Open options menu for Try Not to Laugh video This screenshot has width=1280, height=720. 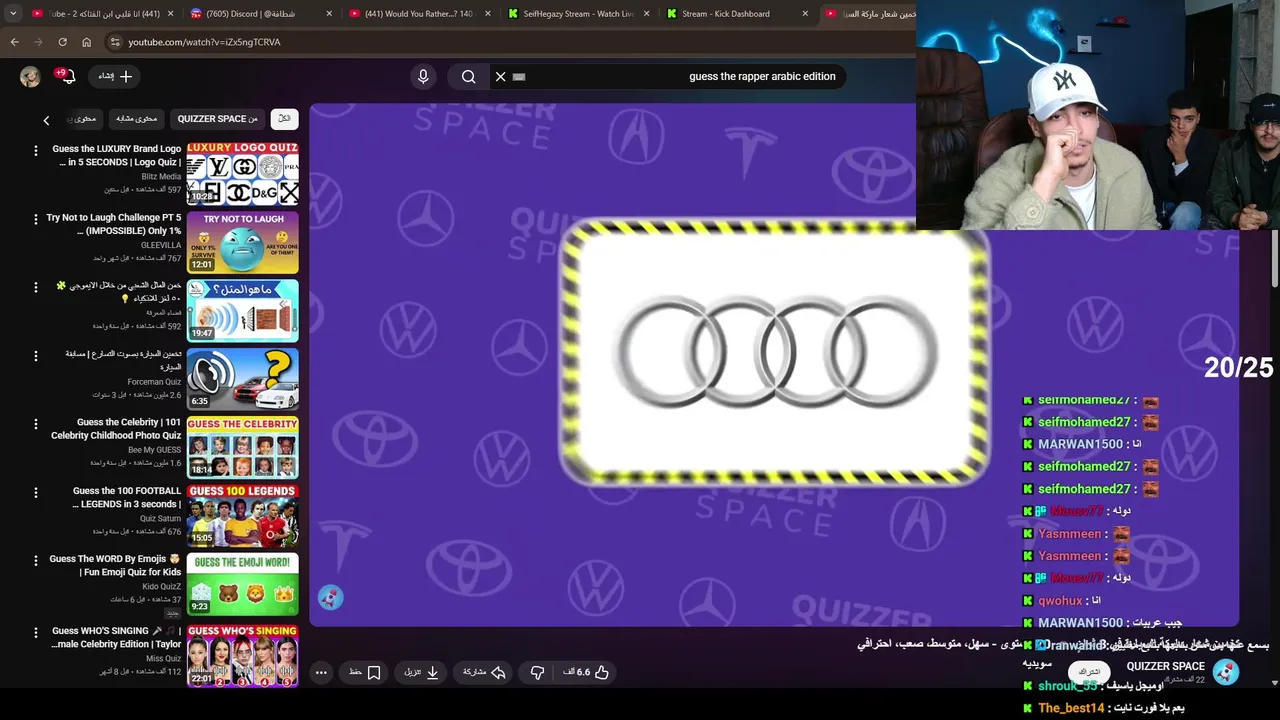click(x=36, y=218)
